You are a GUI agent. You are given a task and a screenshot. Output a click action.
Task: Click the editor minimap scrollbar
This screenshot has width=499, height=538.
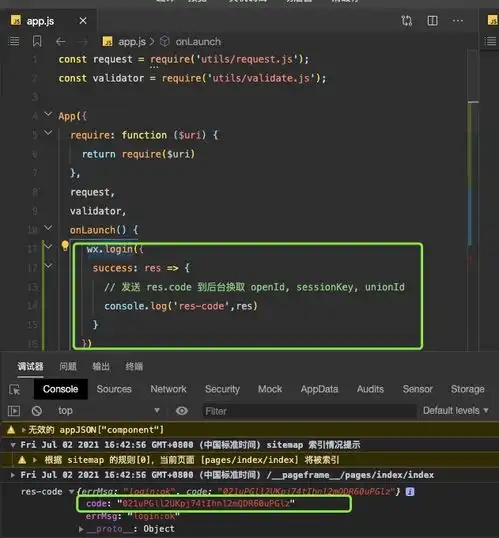(x=473, y=199)
